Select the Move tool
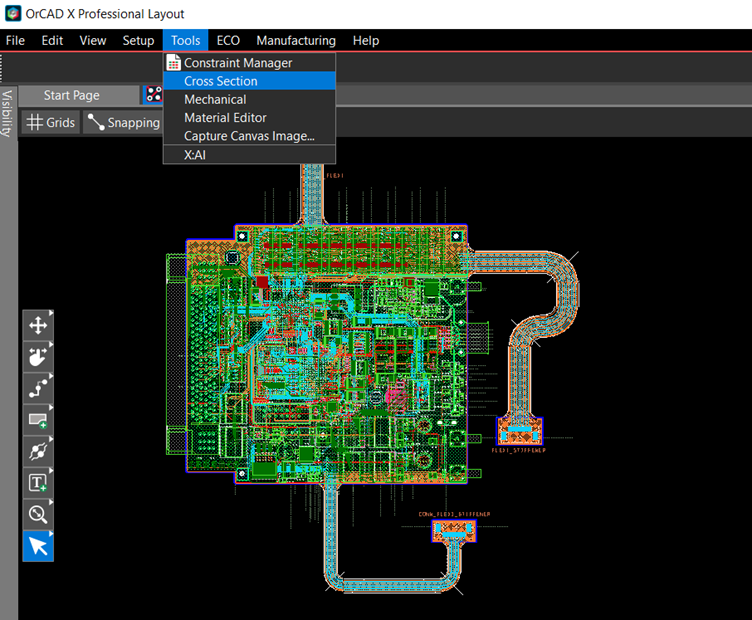This screenshot has width=752, height=620. [38, 325]
